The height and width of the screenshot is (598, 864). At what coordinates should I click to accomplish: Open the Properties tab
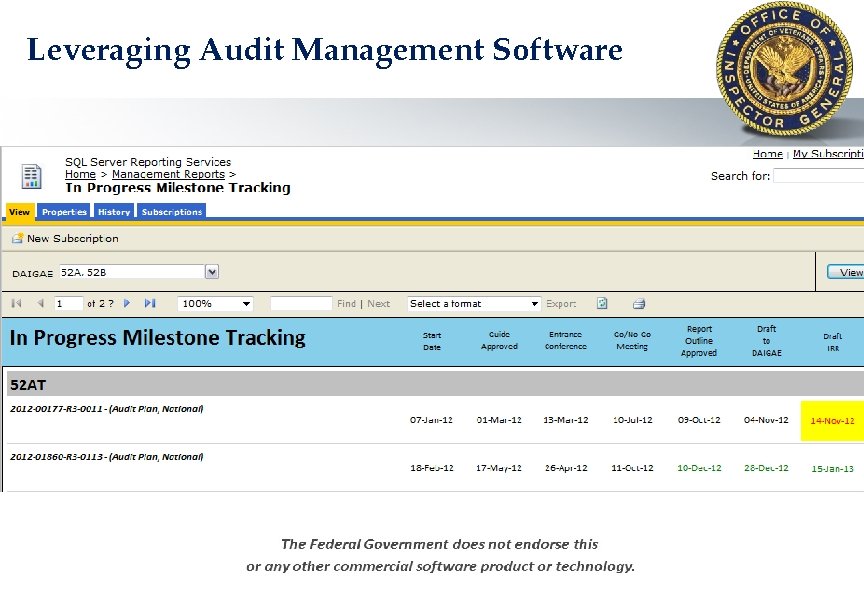(64, 212)
